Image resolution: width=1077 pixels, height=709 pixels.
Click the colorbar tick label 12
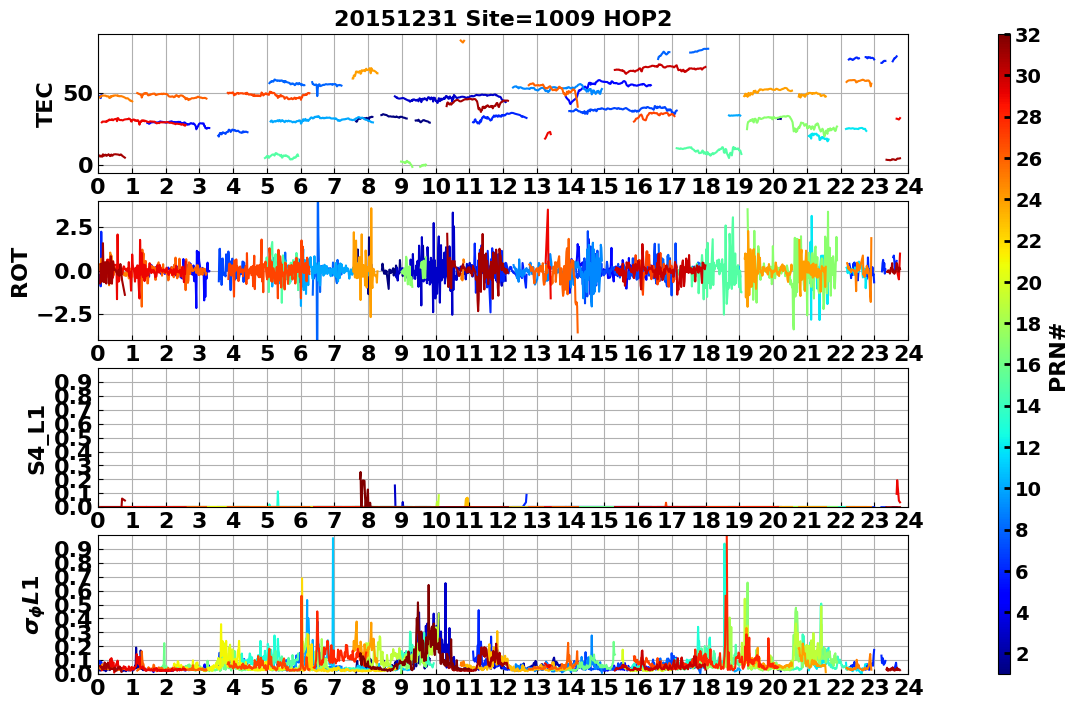pos(1028,447)
